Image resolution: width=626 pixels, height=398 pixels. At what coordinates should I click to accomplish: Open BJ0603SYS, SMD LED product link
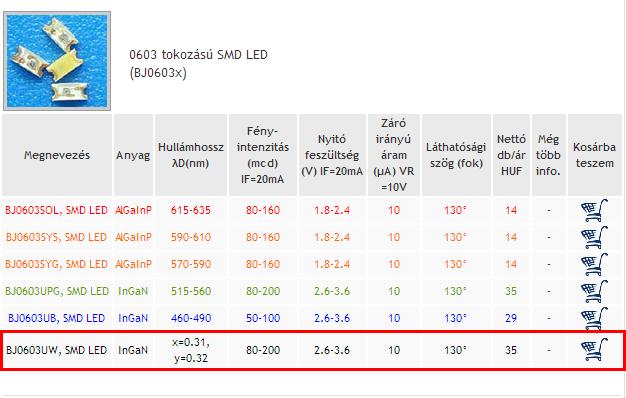56,238
